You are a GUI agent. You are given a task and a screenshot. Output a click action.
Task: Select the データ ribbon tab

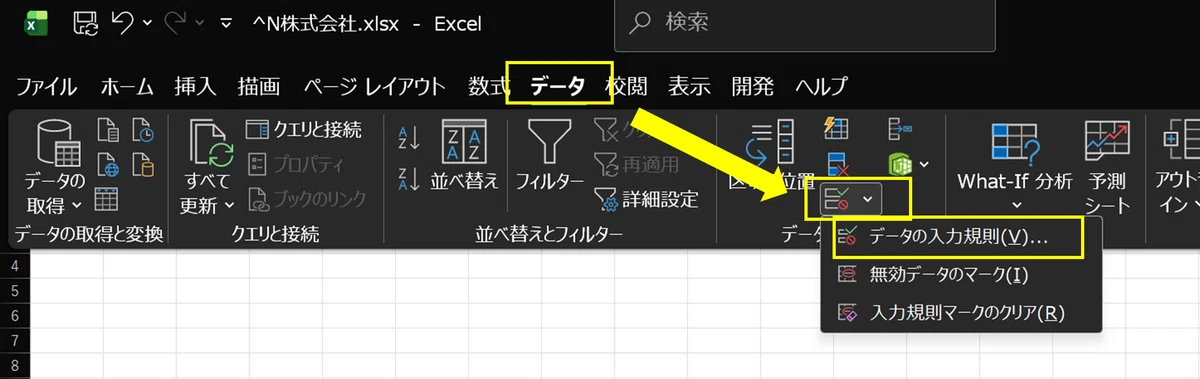pyautogui.click(x=558, y=86)
